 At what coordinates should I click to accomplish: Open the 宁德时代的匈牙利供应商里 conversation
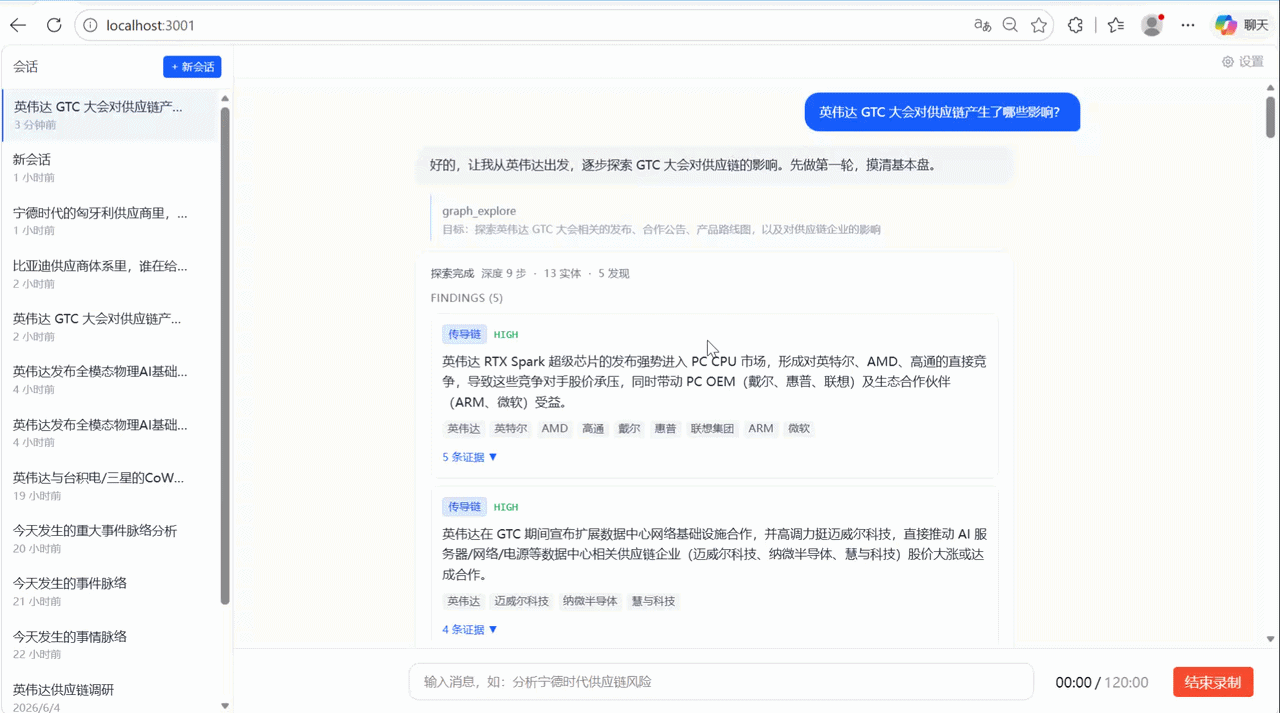[109, 221]
